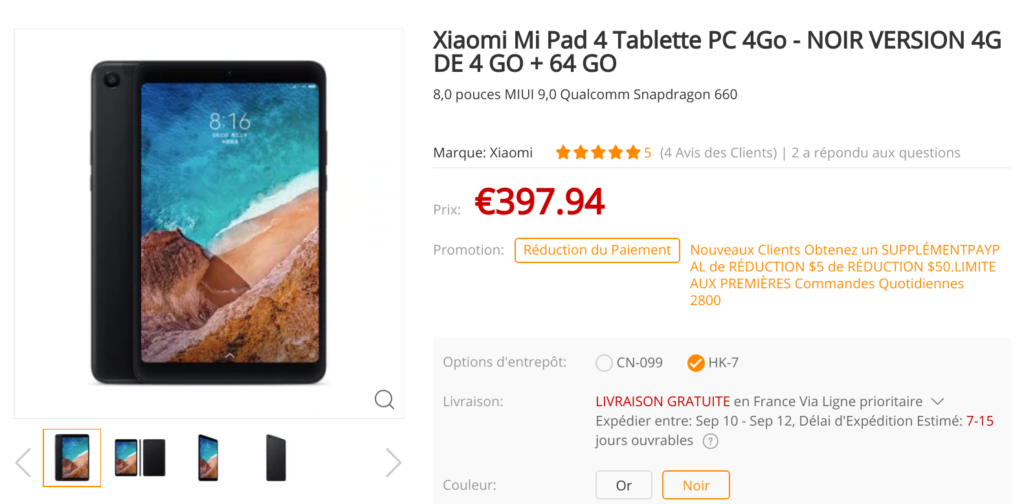The image size is (1024, 504).
Task: Select the angled tablet thumbnail
Action: point(208,458)
